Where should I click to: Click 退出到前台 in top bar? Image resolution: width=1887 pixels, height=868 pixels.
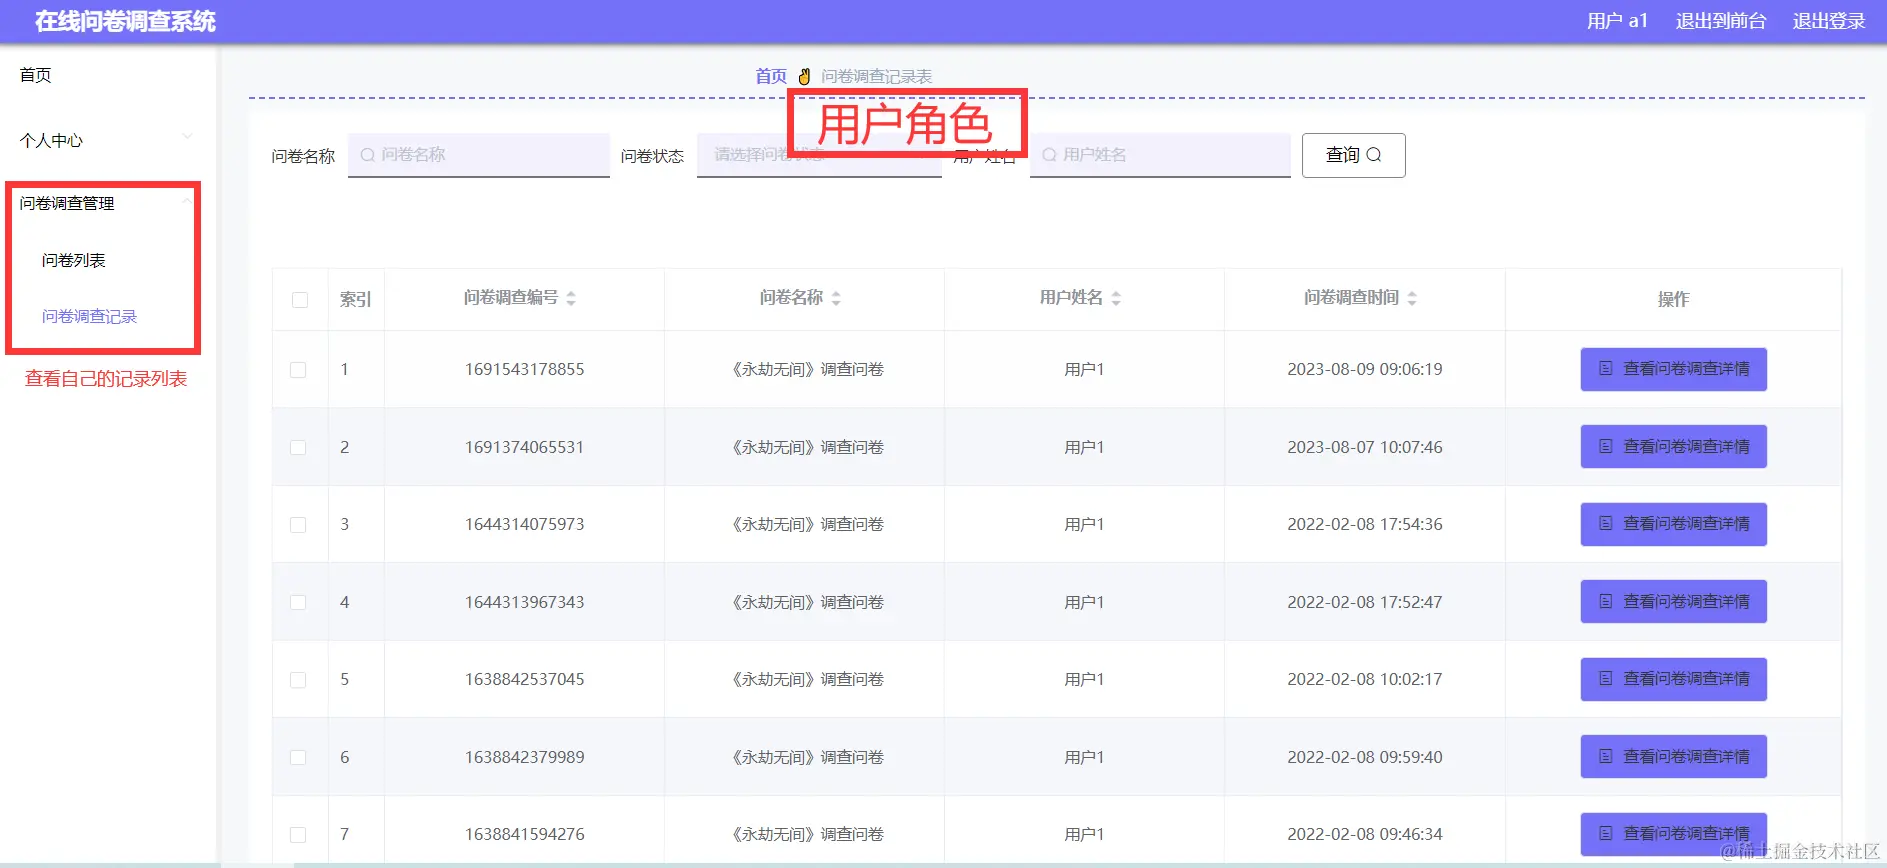(1721, 21)
